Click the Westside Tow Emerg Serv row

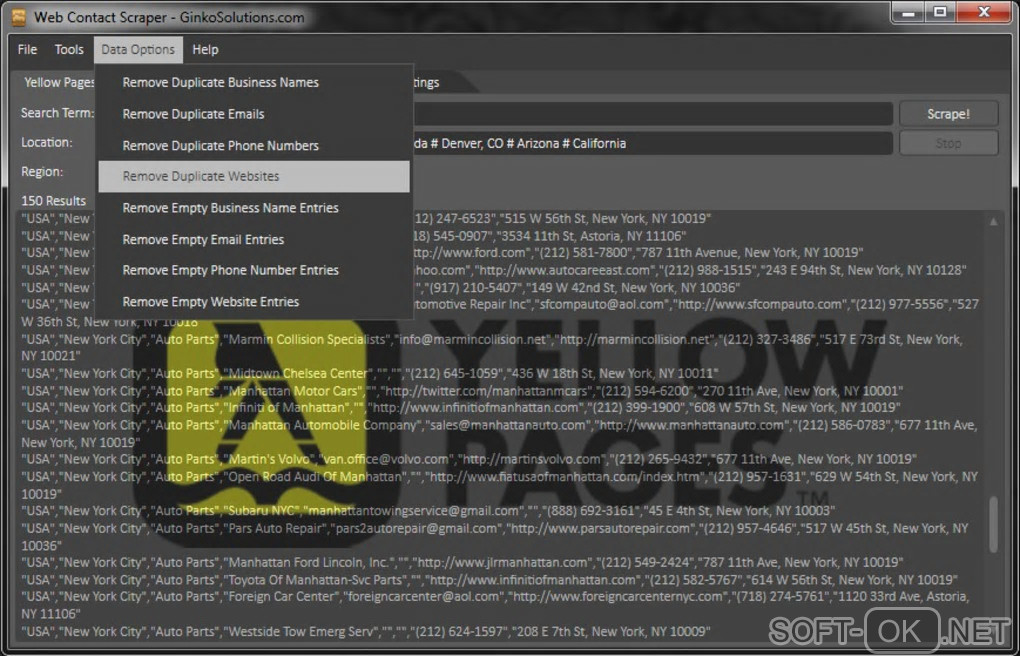[366, 631]
